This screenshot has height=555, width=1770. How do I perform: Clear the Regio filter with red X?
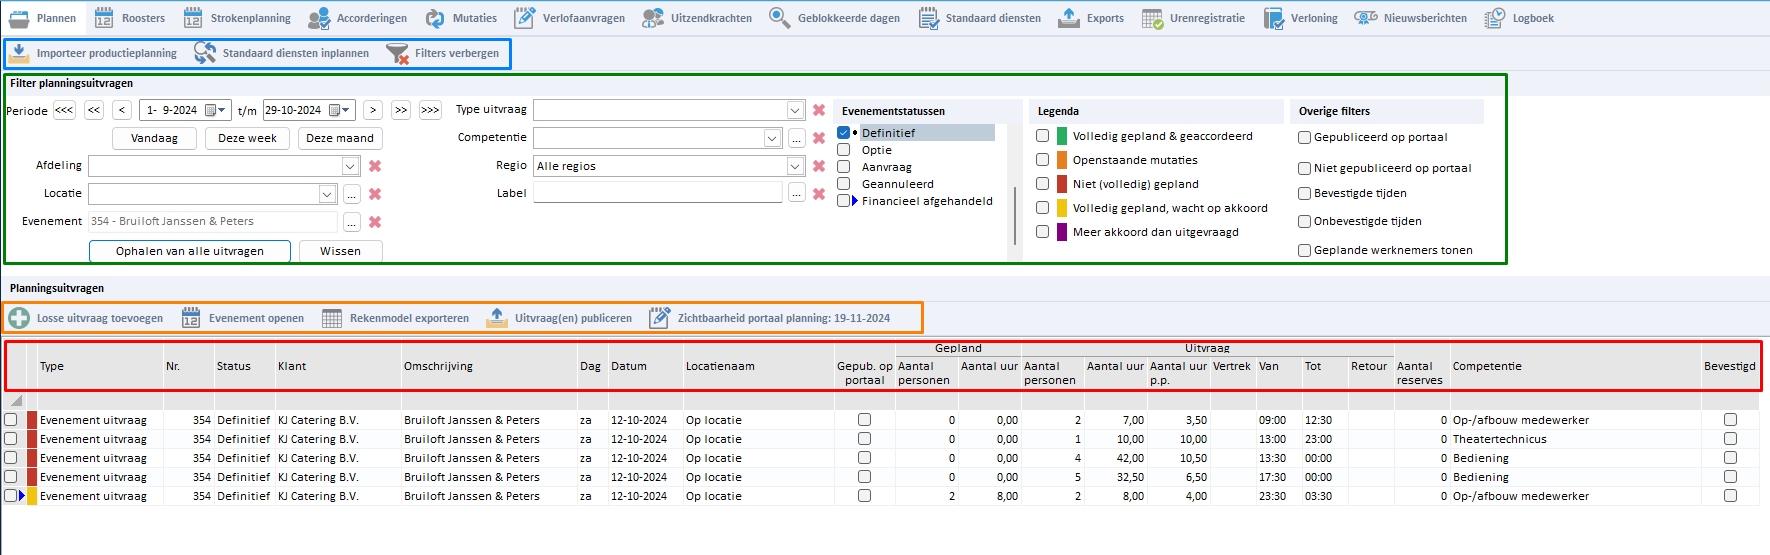click(819, 166)
